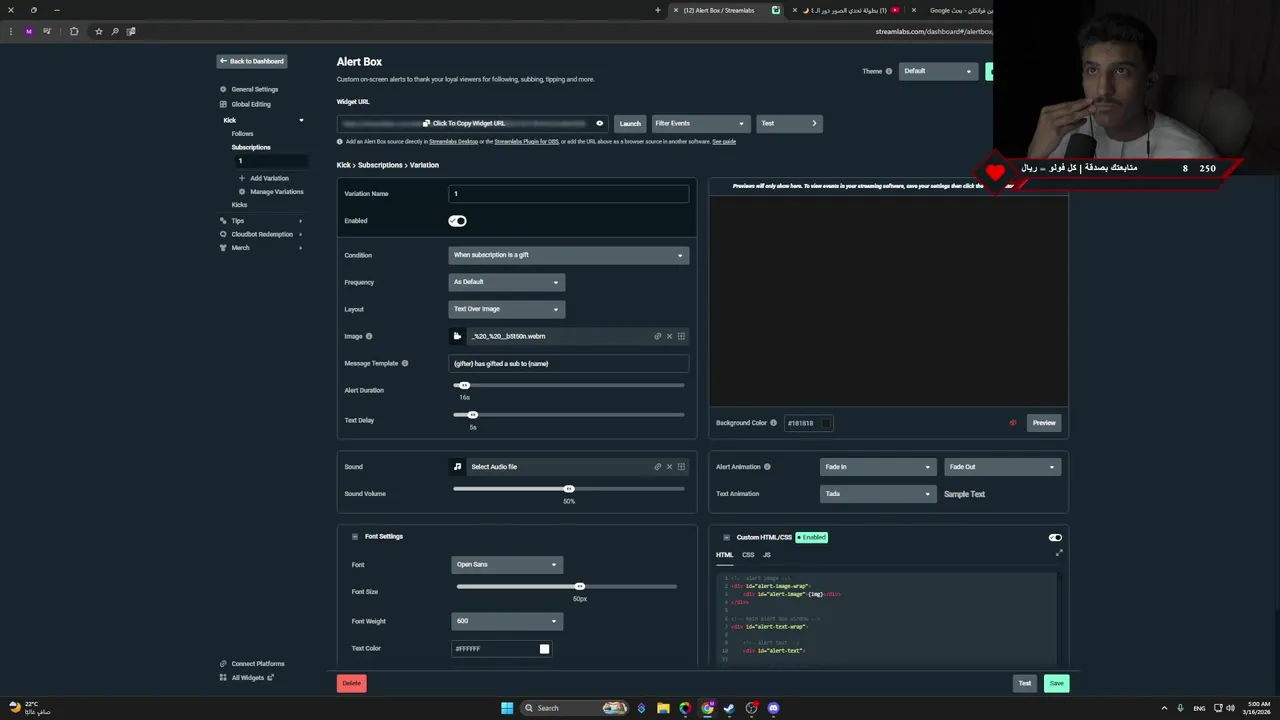
Task: Click the Windows Start button
Action: [x=507, y=708]
